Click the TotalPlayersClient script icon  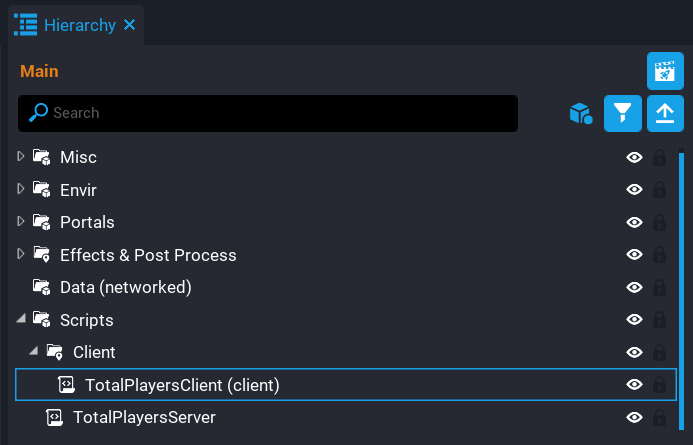(x=67, y=384)
